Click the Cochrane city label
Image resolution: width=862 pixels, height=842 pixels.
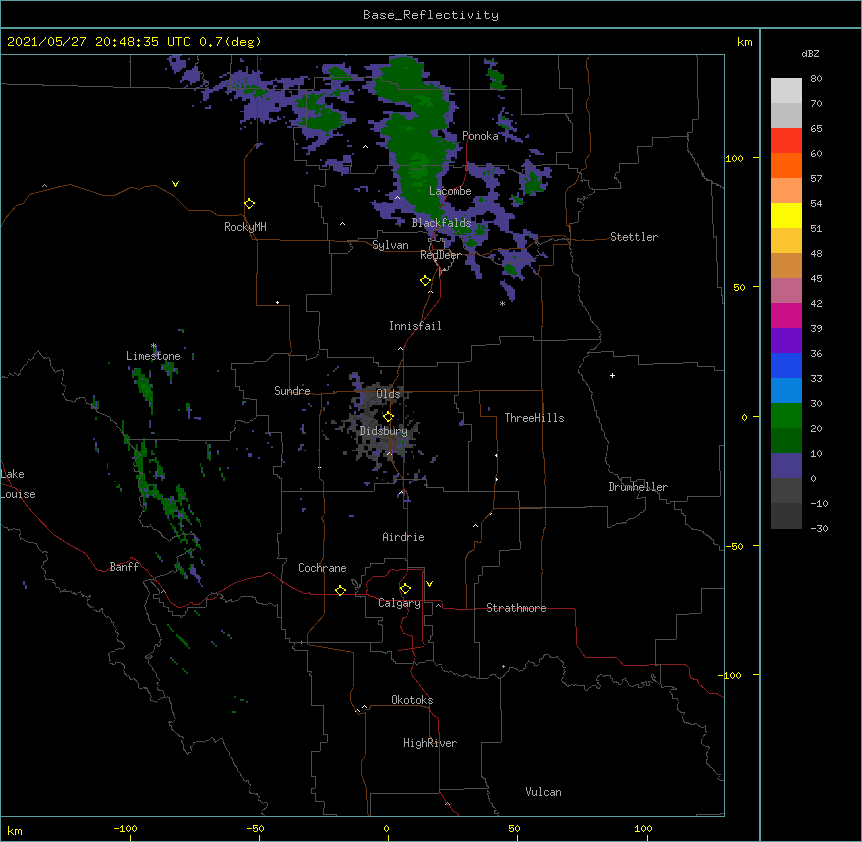[x=322, y=568]
